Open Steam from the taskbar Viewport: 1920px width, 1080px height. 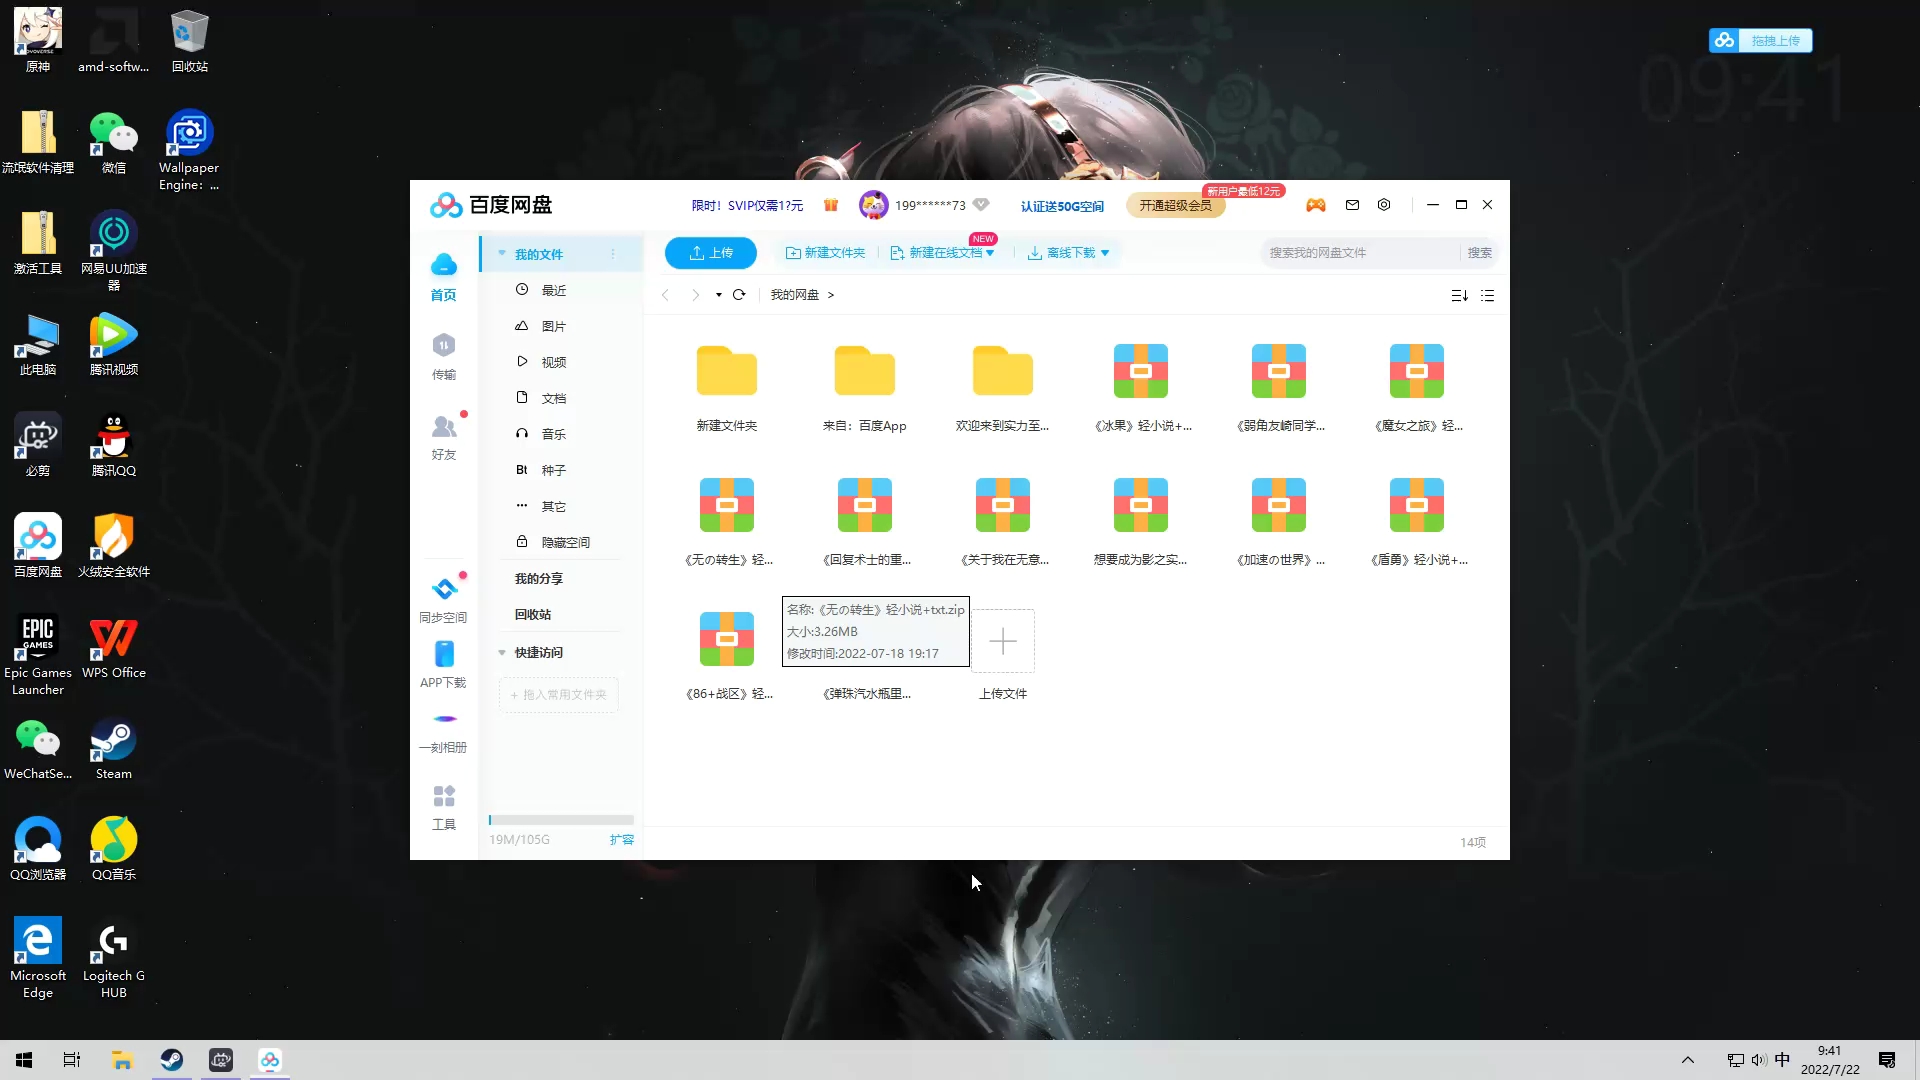pyautogui.click(x=172, y=1060)
